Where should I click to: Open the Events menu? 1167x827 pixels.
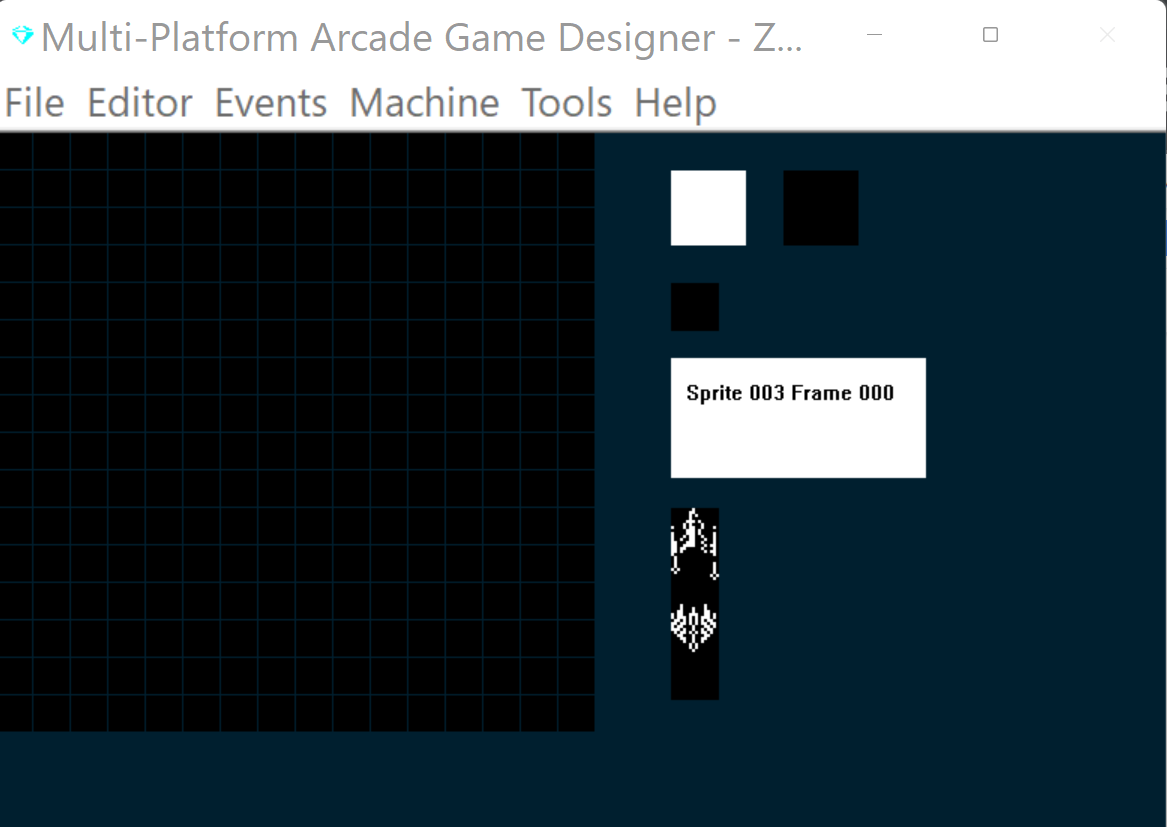(x=271, y=102)
